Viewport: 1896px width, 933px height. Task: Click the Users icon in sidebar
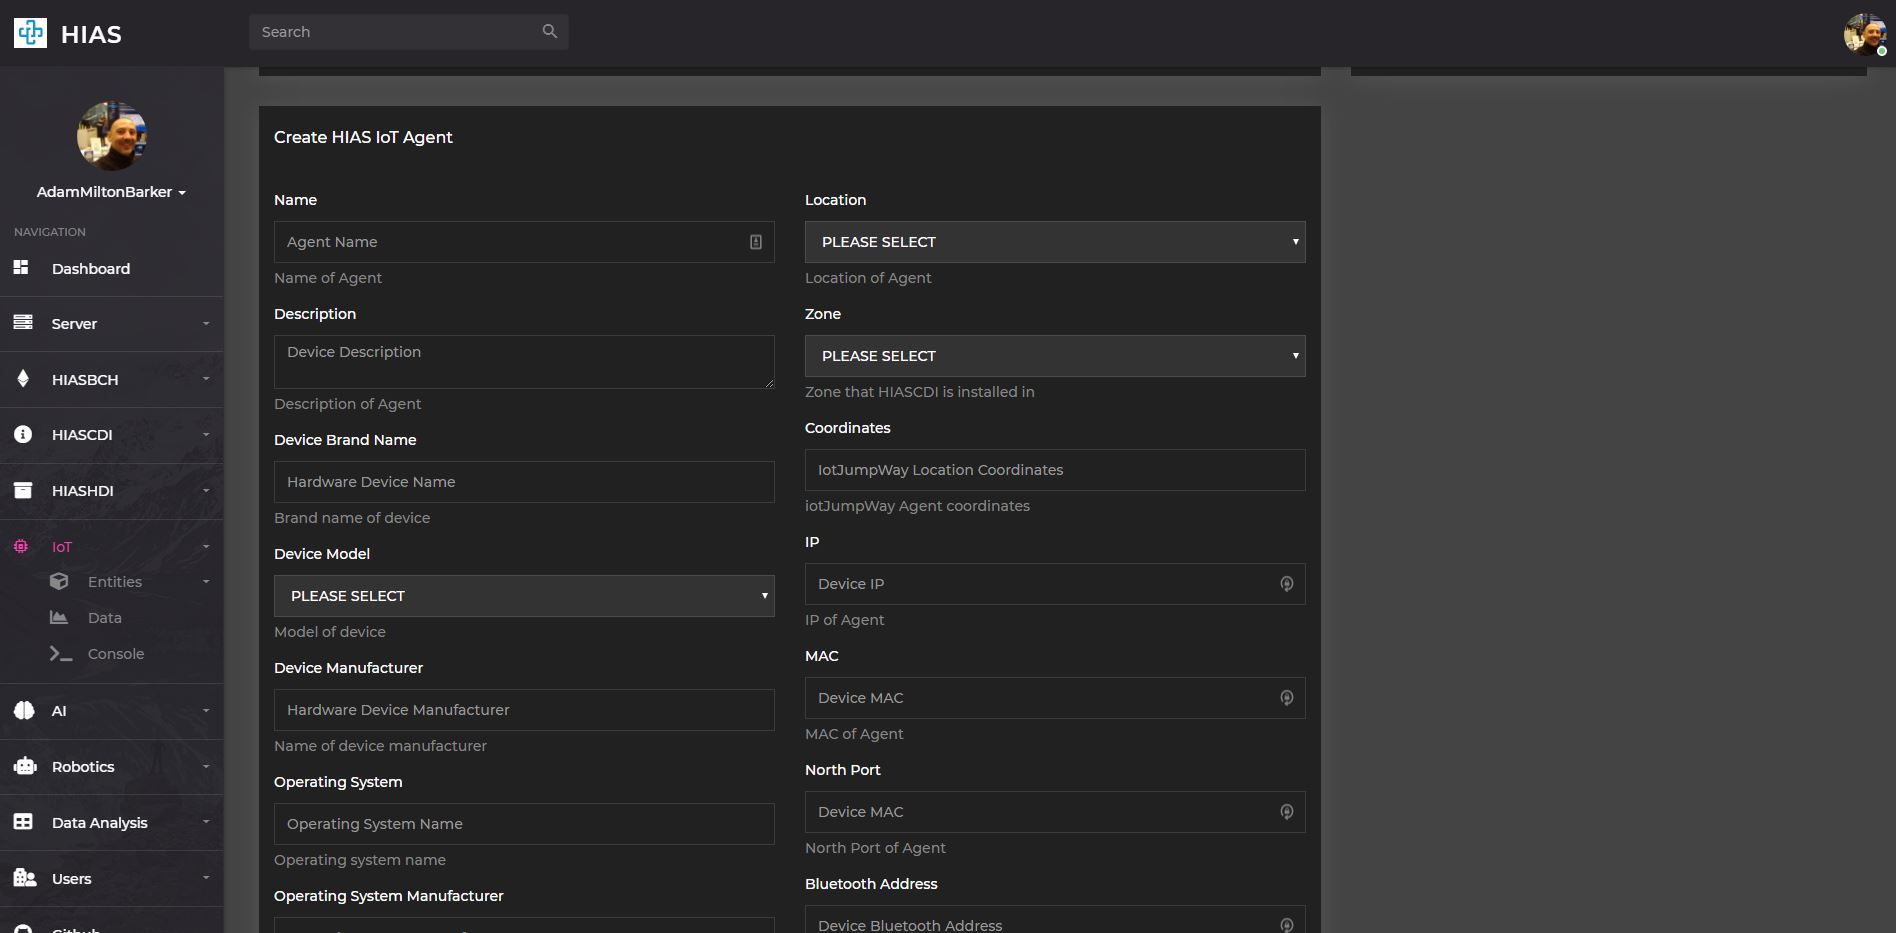coord(25,878)
